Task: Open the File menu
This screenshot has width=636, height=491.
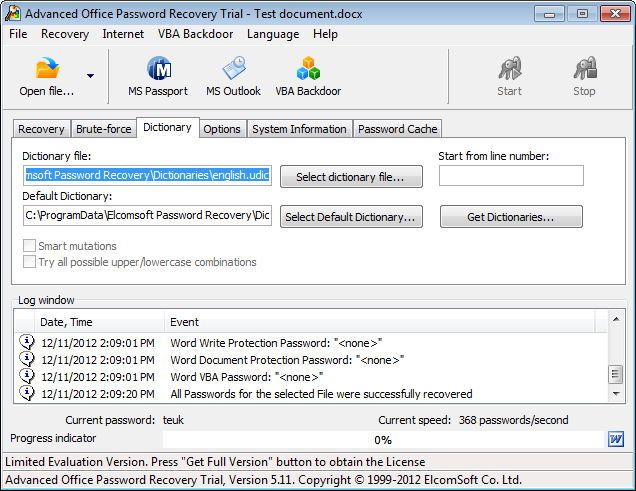Action: coord(18,34)
